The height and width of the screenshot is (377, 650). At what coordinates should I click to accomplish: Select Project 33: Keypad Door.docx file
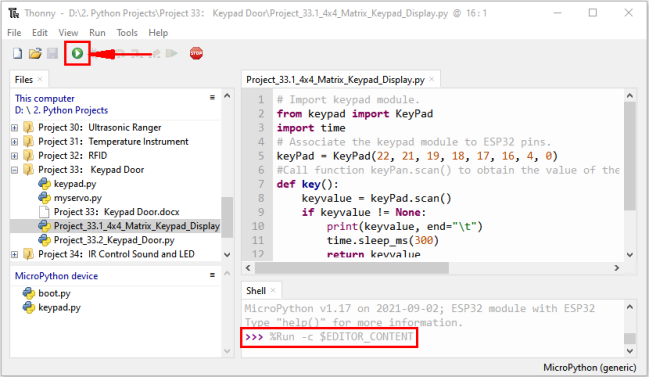click(116, 212)
